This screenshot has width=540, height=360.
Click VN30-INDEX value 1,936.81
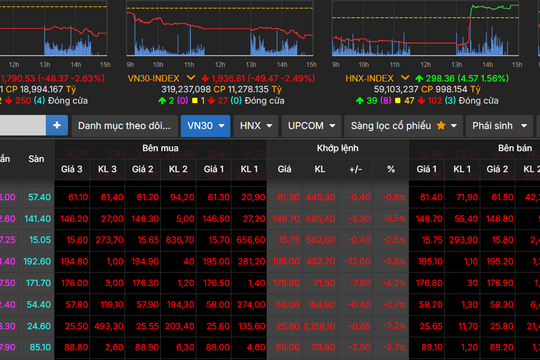(x=228, y=78)
